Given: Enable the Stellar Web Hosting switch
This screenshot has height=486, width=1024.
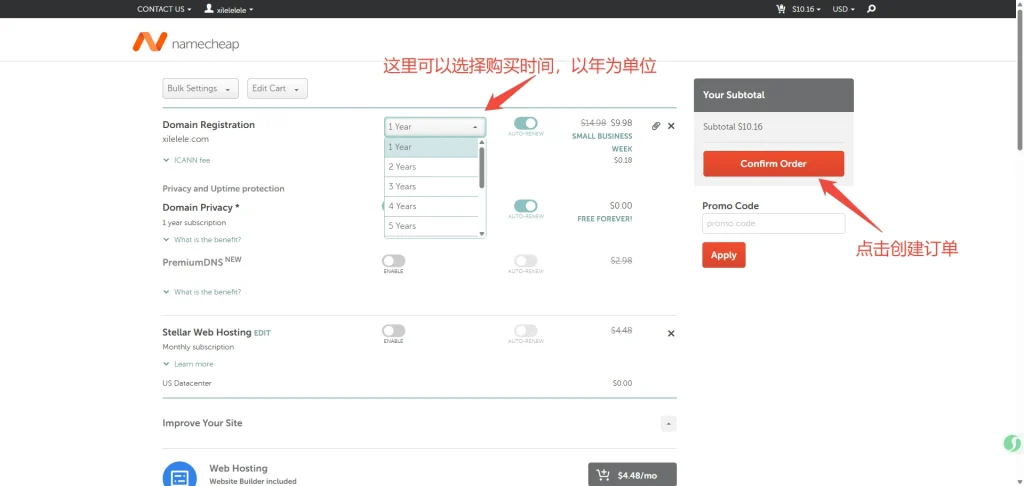Looking at the screenshot, I should [393, 331].
